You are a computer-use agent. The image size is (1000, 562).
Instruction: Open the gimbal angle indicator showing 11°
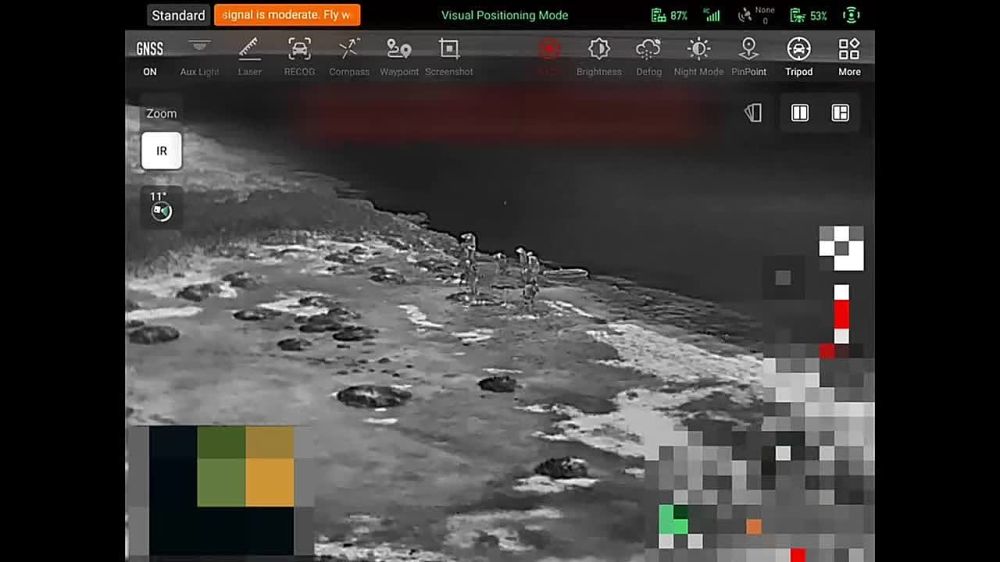coord(160,206)
